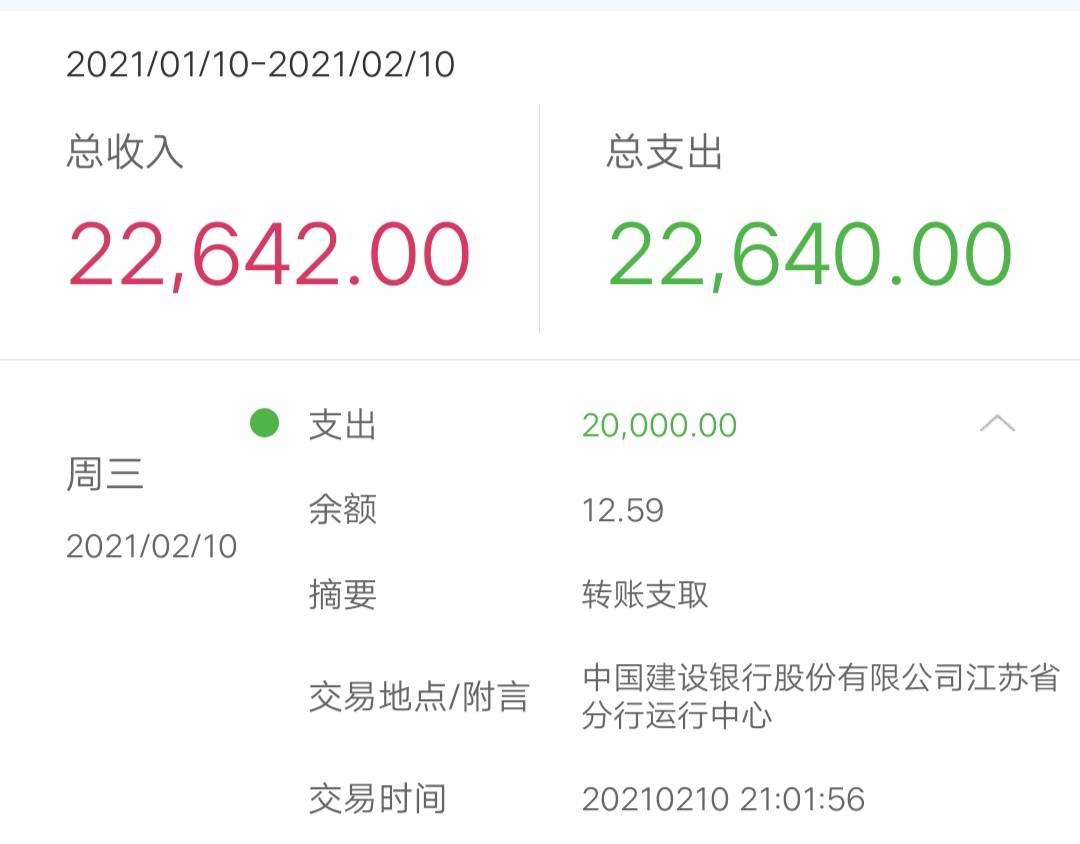The image size is (1080, 844).
Task: Click the 支出 expense amount 20,000.00
Action: pos(658,424)
